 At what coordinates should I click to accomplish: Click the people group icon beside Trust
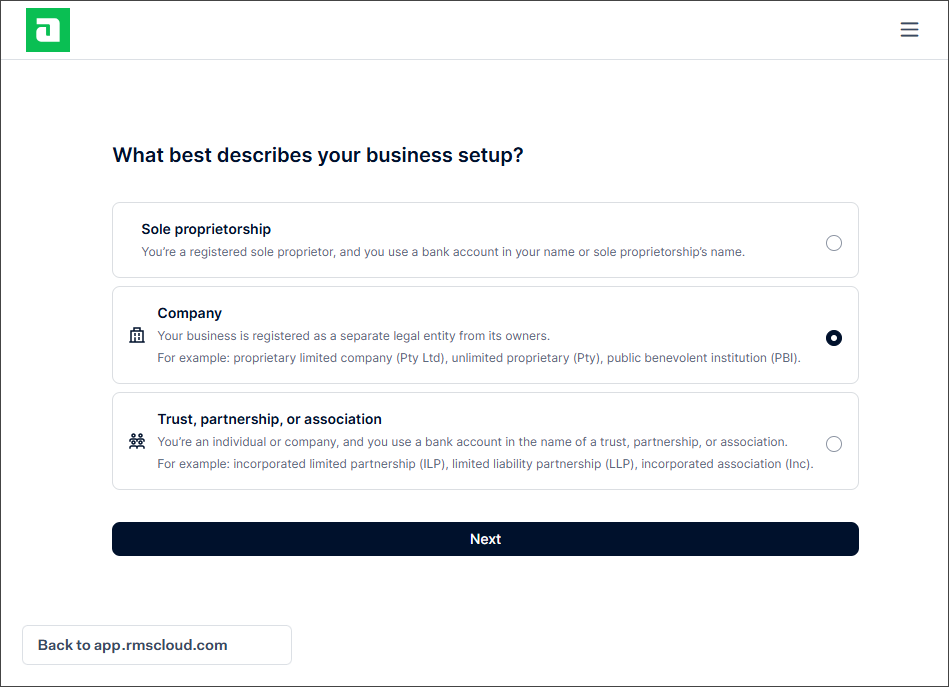(x=137, y=441)
